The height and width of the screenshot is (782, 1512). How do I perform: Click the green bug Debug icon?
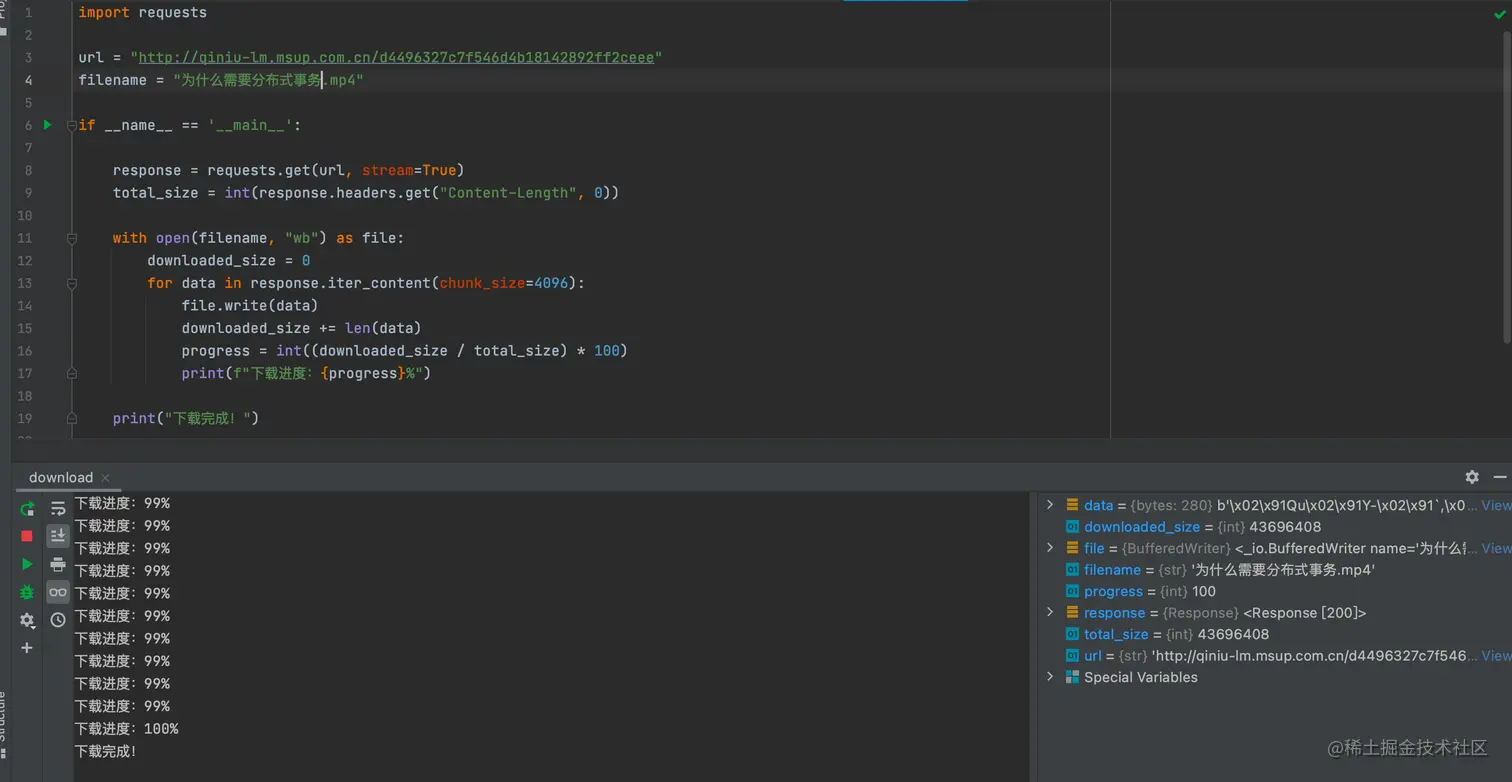27,592
